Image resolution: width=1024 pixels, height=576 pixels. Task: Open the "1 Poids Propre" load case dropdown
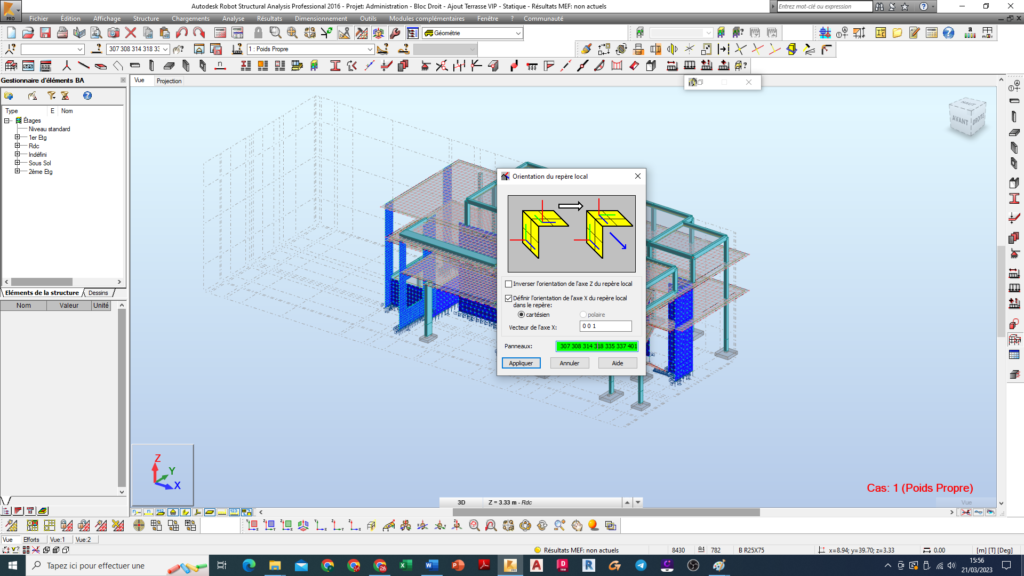click(x=370, y=49)
